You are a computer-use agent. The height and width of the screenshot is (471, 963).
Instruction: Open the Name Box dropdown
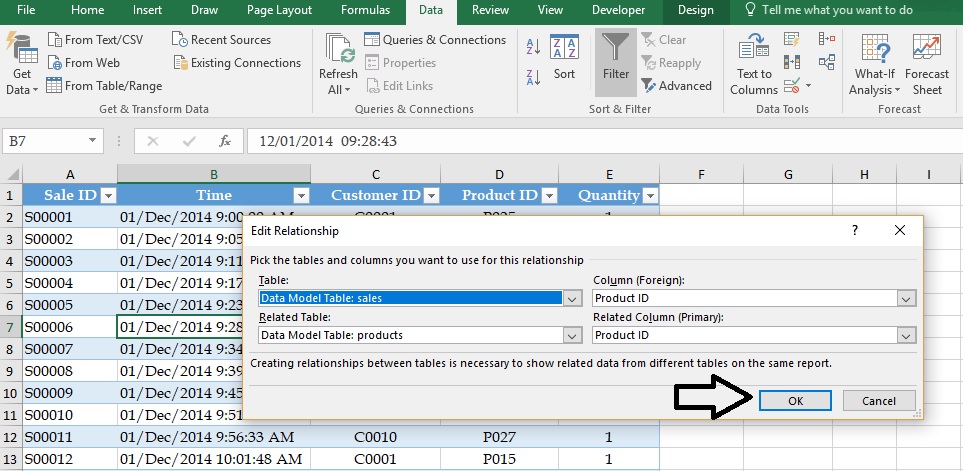92,141
